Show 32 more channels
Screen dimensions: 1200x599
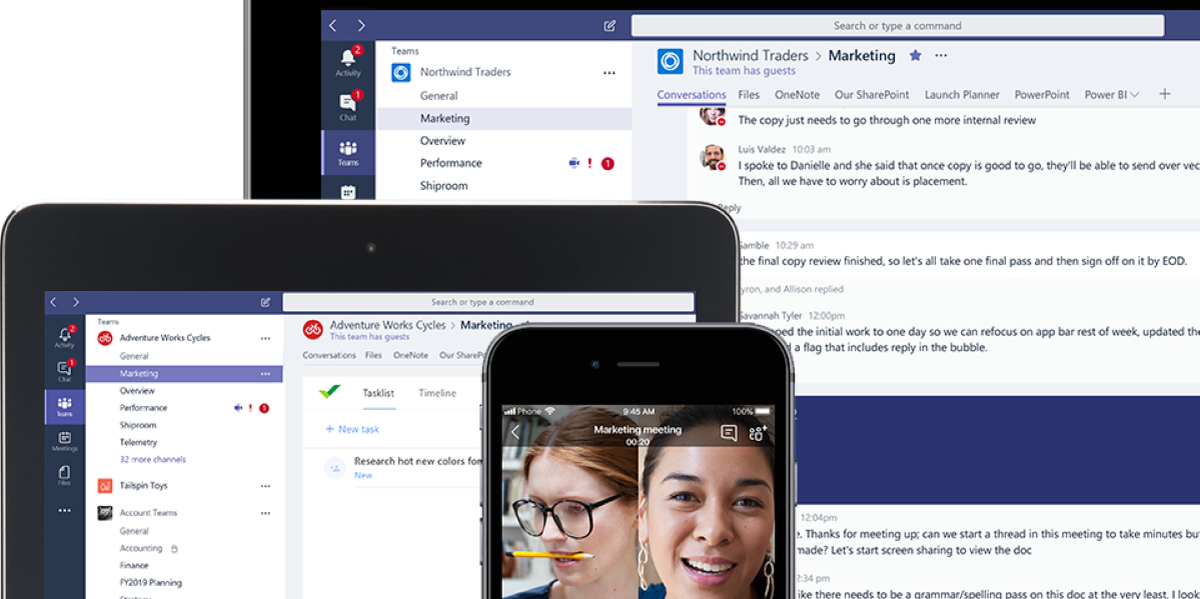click(153, 460)
